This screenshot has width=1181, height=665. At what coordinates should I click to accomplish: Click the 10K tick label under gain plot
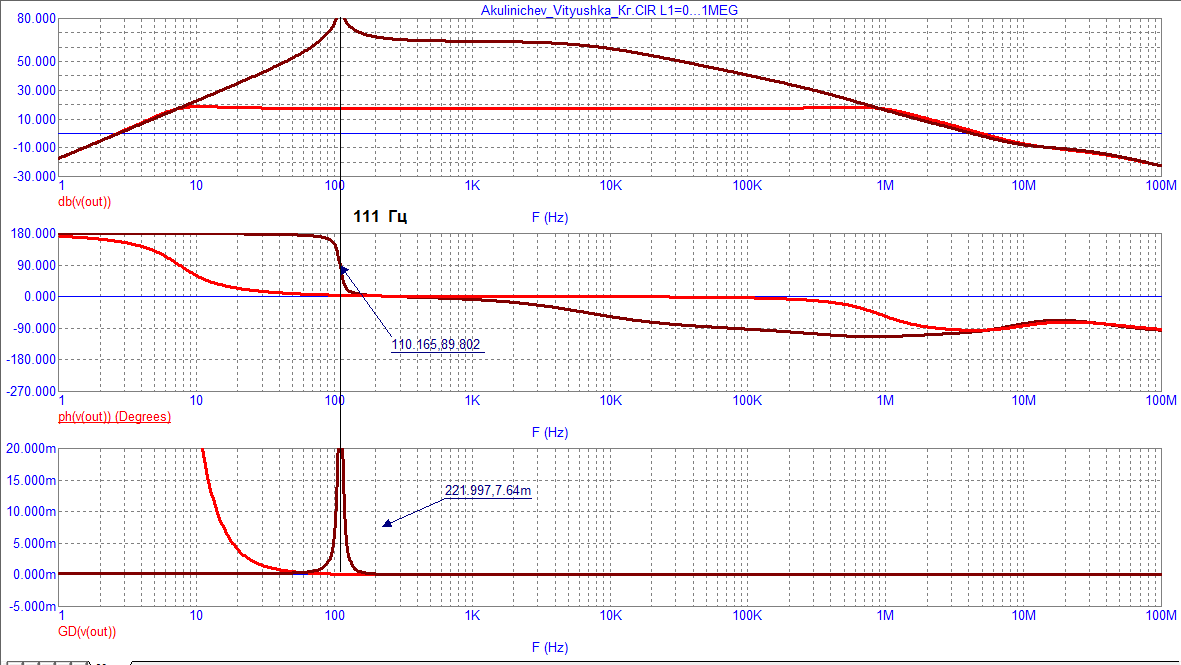(610, 186)
